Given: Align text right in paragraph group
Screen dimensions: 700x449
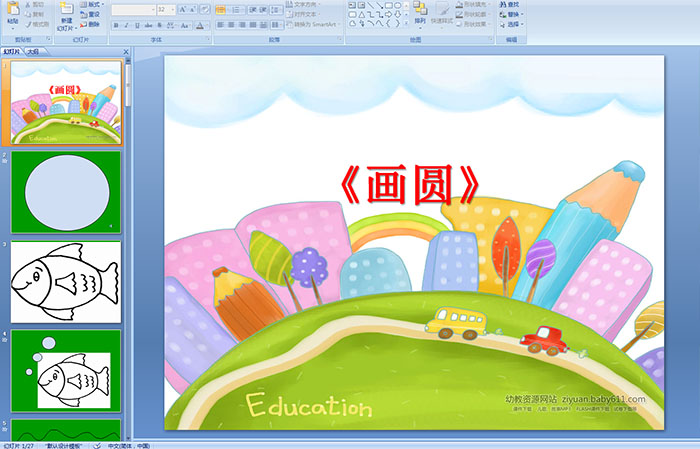Looking at the screenshot, I should click(242, 25).
